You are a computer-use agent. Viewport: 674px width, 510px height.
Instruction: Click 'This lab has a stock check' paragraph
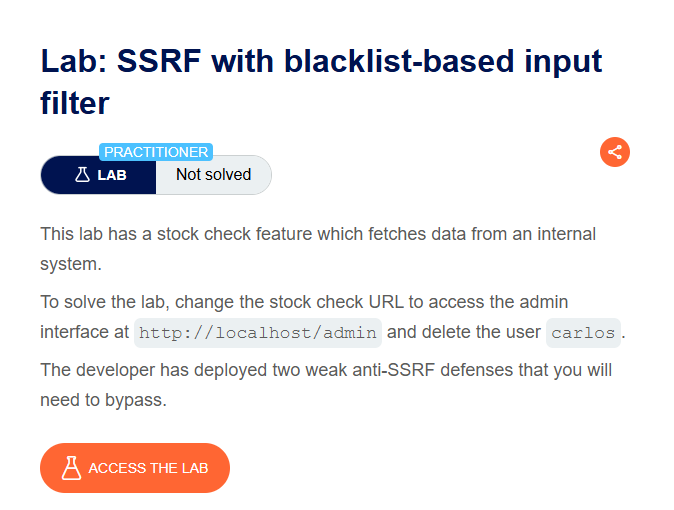tap(318, 249)
